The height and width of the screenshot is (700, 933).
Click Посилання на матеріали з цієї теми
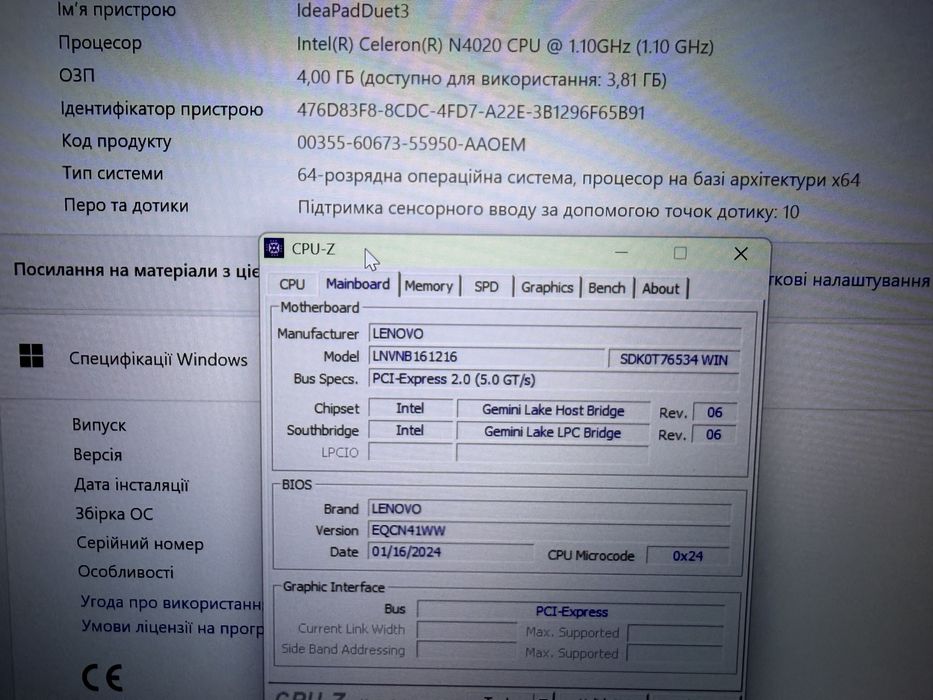coord(136,270)
